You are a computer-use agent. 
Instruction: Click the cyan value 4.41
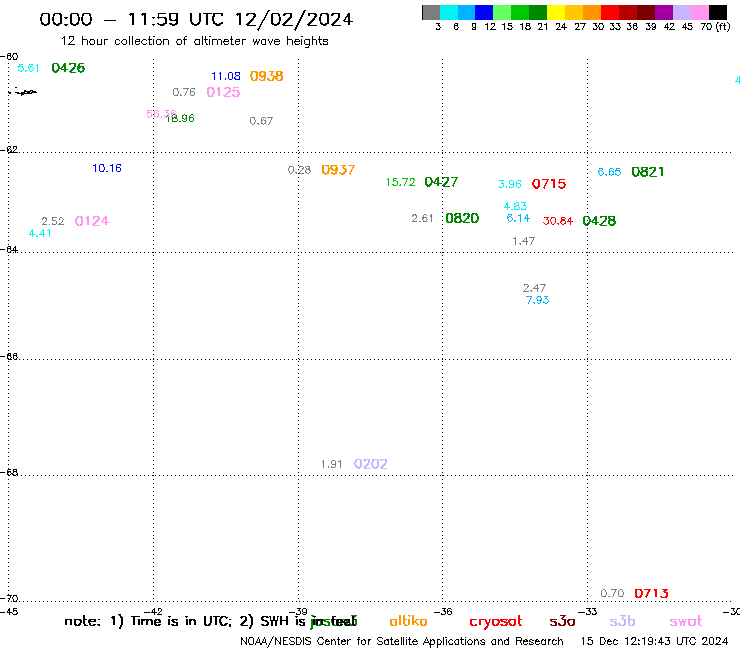(40, 234)
